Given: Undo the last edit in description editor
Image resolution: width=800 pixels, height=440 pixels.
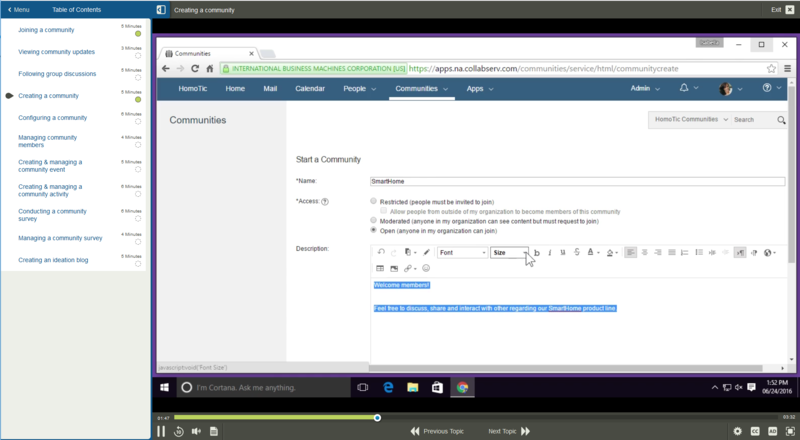Looking at the screenshot, I should 381,252.
